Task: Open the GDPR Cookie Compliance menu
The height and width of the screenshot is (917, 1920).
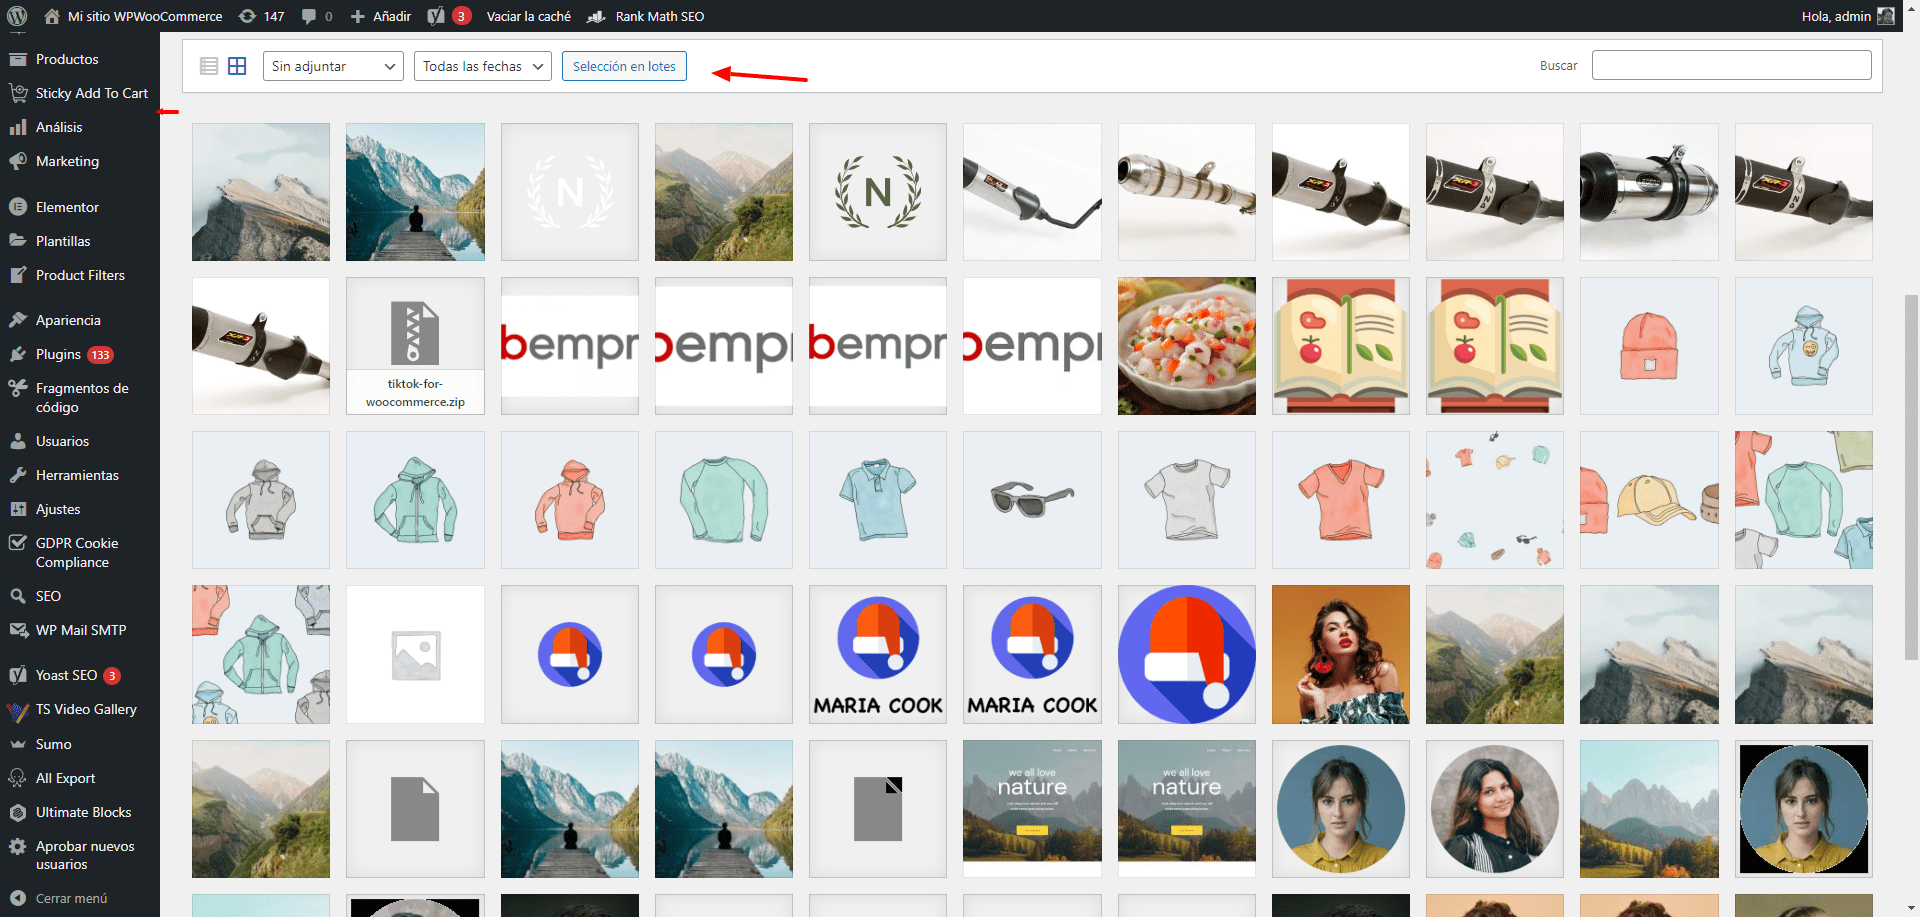Action: (80, 552)
